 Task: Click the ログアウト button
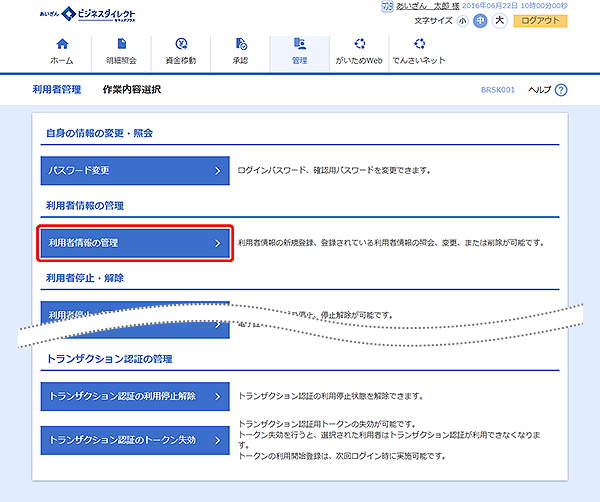(540, 20)
